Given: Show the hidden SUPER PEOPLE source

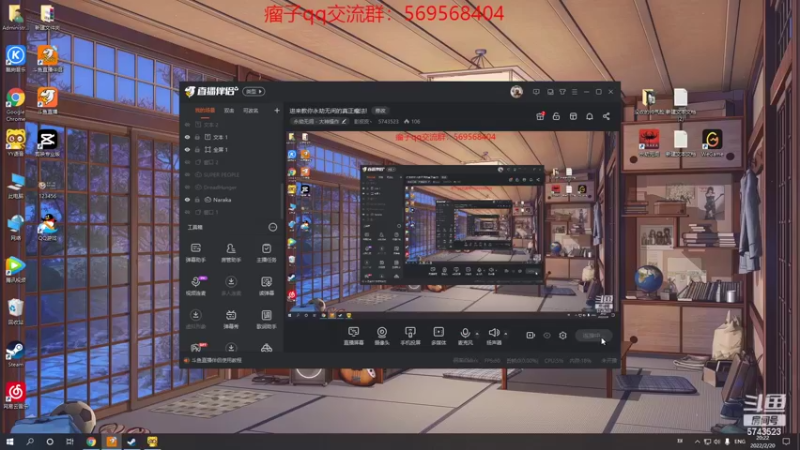Looking at the screenshot, I should coord(187,174).
